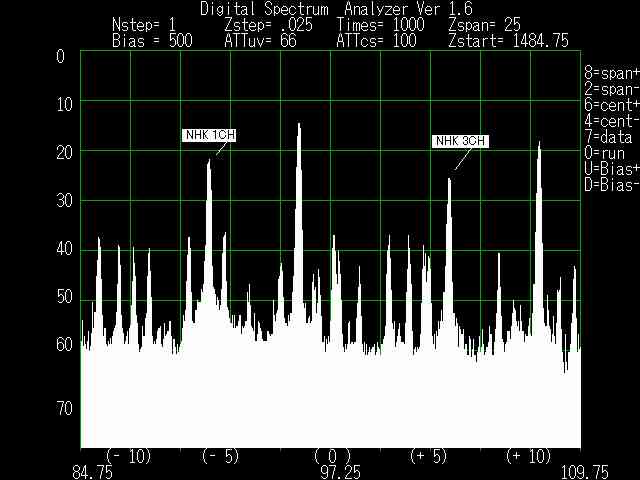Viewport: 640px width, 480px height.
Task: Click the 40 level axis label
Action: (x=64, y=249)
